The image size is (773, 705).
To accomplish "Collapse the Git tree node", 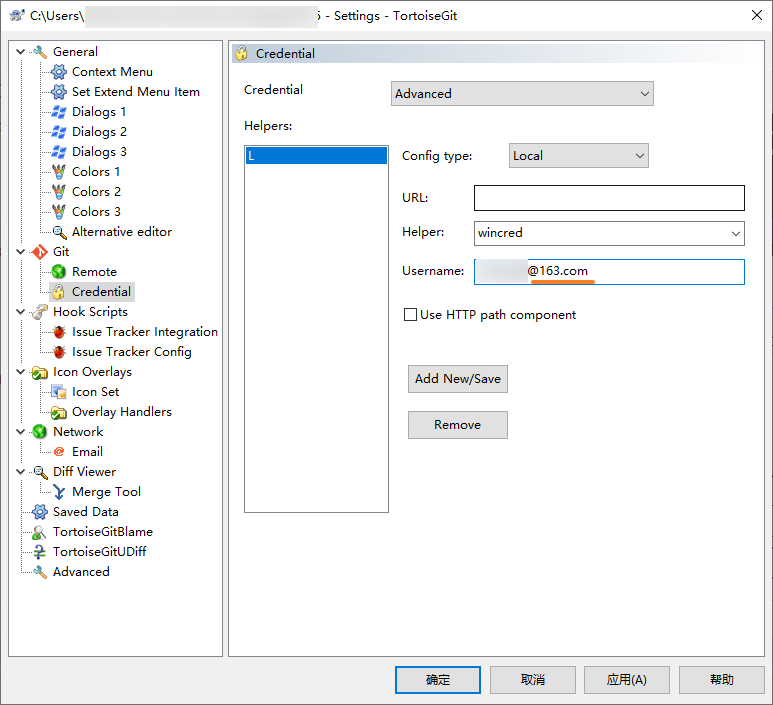I will 21,252.
